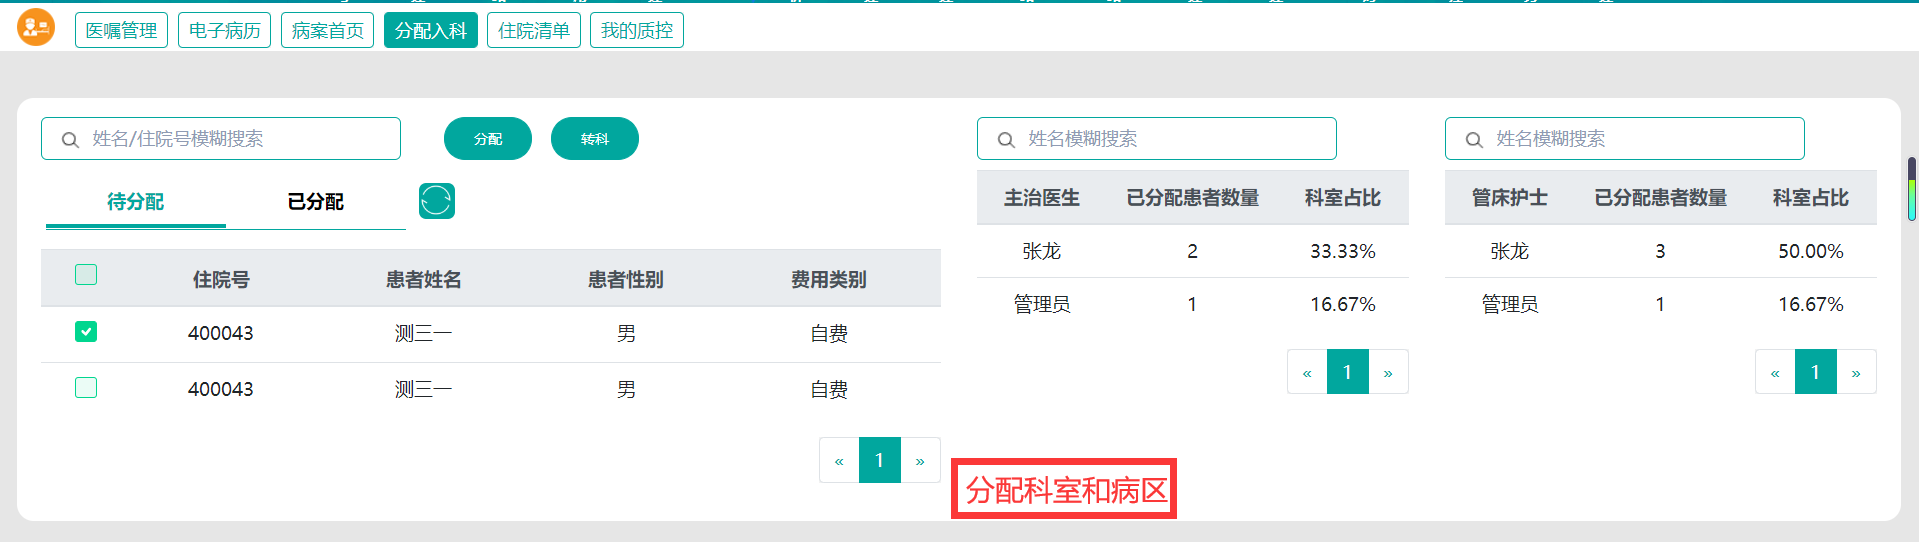
Task: Click the 费用类别 column header
Action: [829, 280]
